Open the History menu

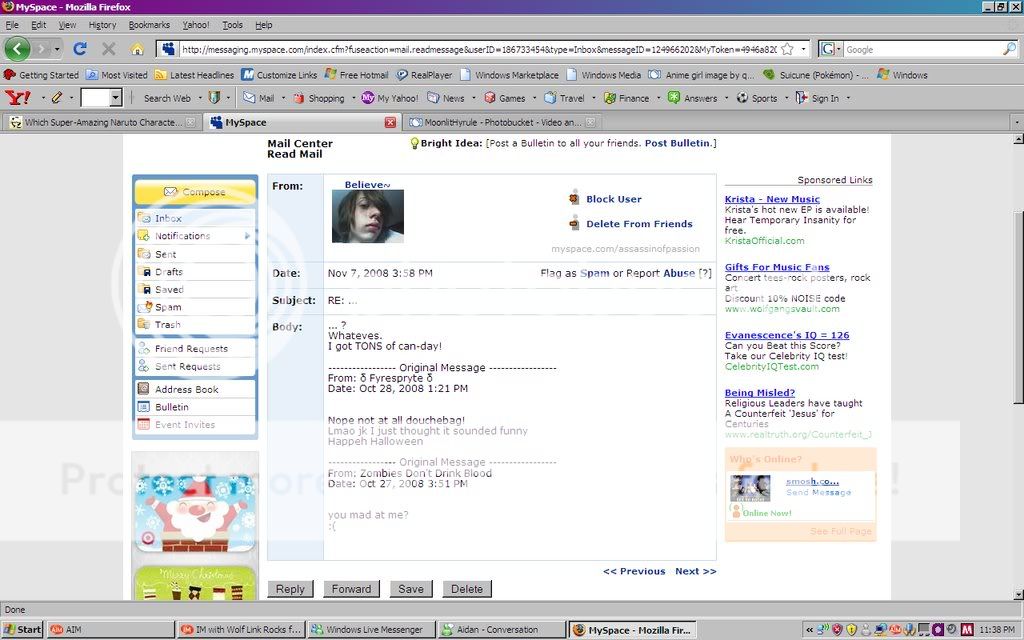(102, 25)
